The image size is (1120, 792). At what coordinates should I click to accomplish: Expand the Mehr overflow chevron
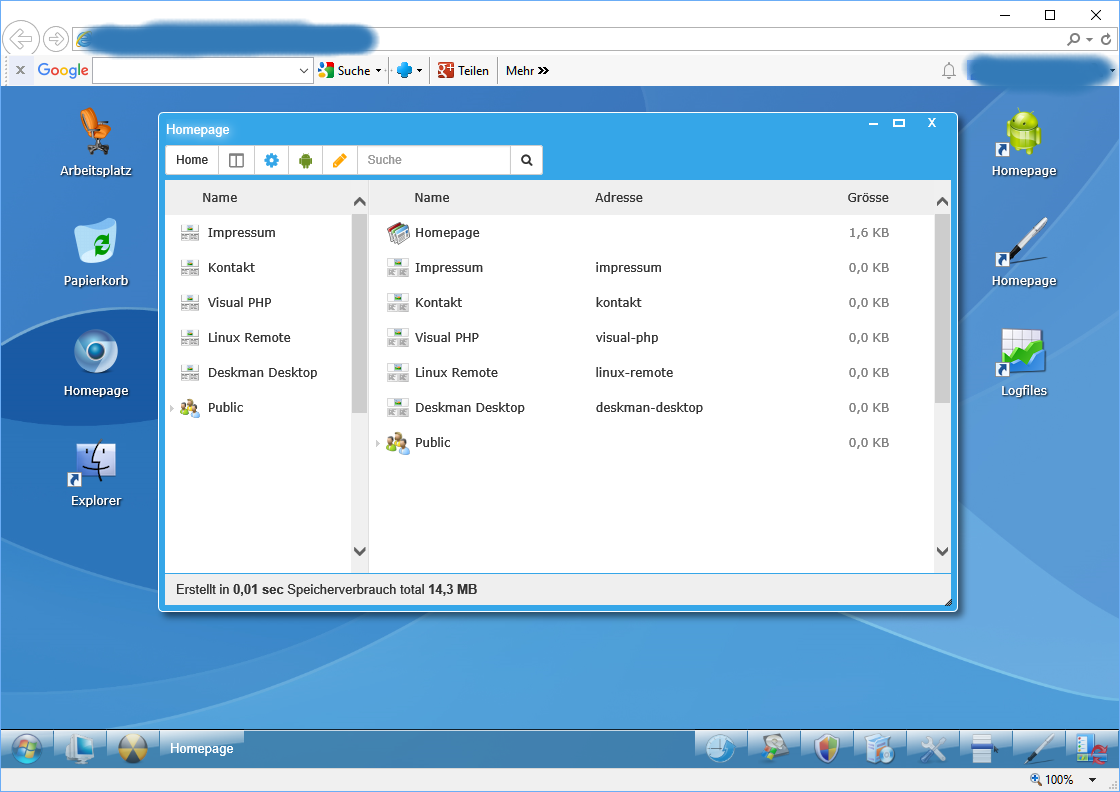pos(544,71)
